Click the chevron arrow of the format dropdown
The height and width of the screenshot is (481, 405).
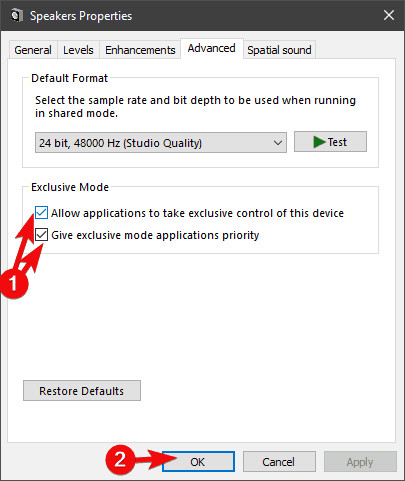278,143
